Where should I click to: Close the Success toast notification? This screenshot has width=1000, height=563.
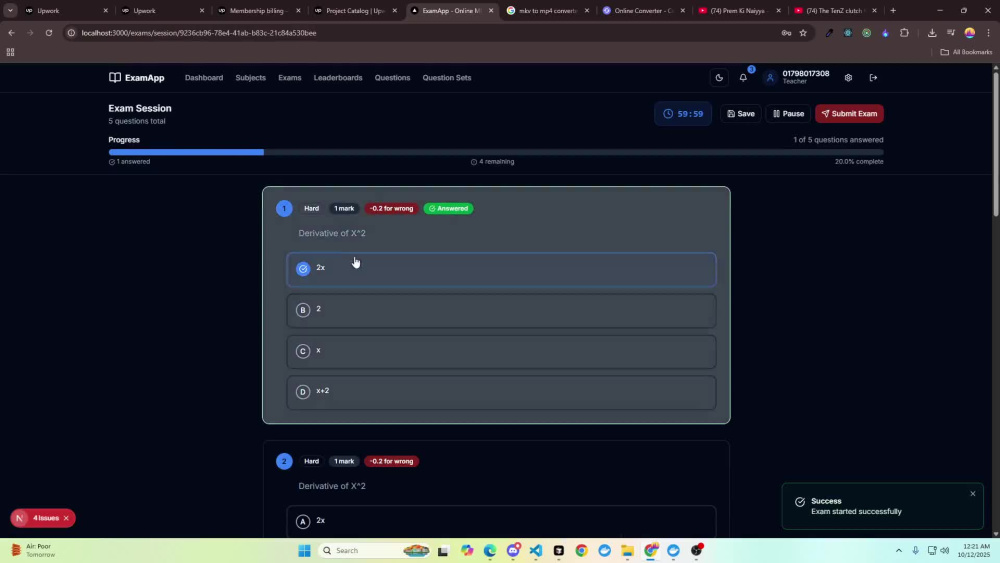(973, 494)
